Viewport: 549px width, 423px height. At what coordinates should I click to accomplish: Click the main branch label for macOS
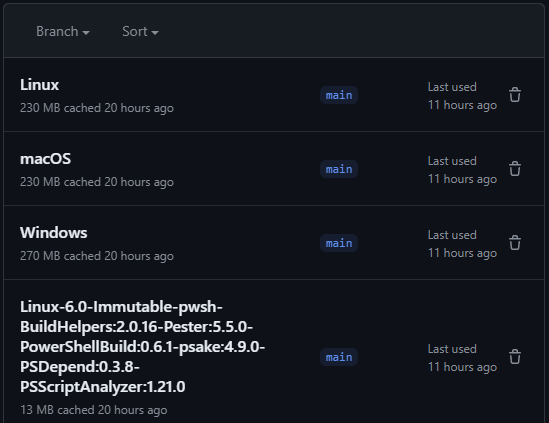339,169
